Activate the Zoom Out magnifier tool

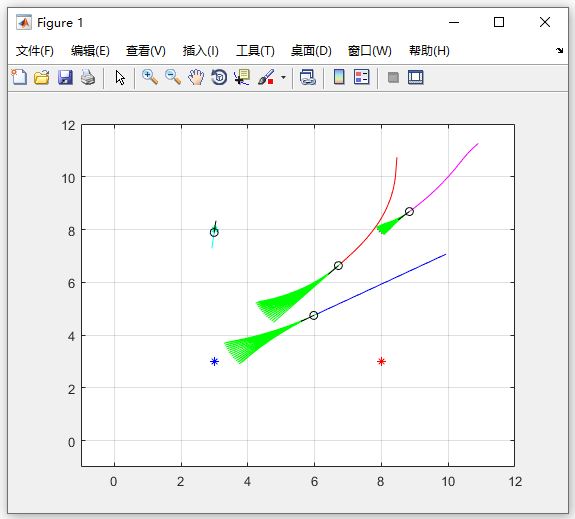[x=173, y=77]
